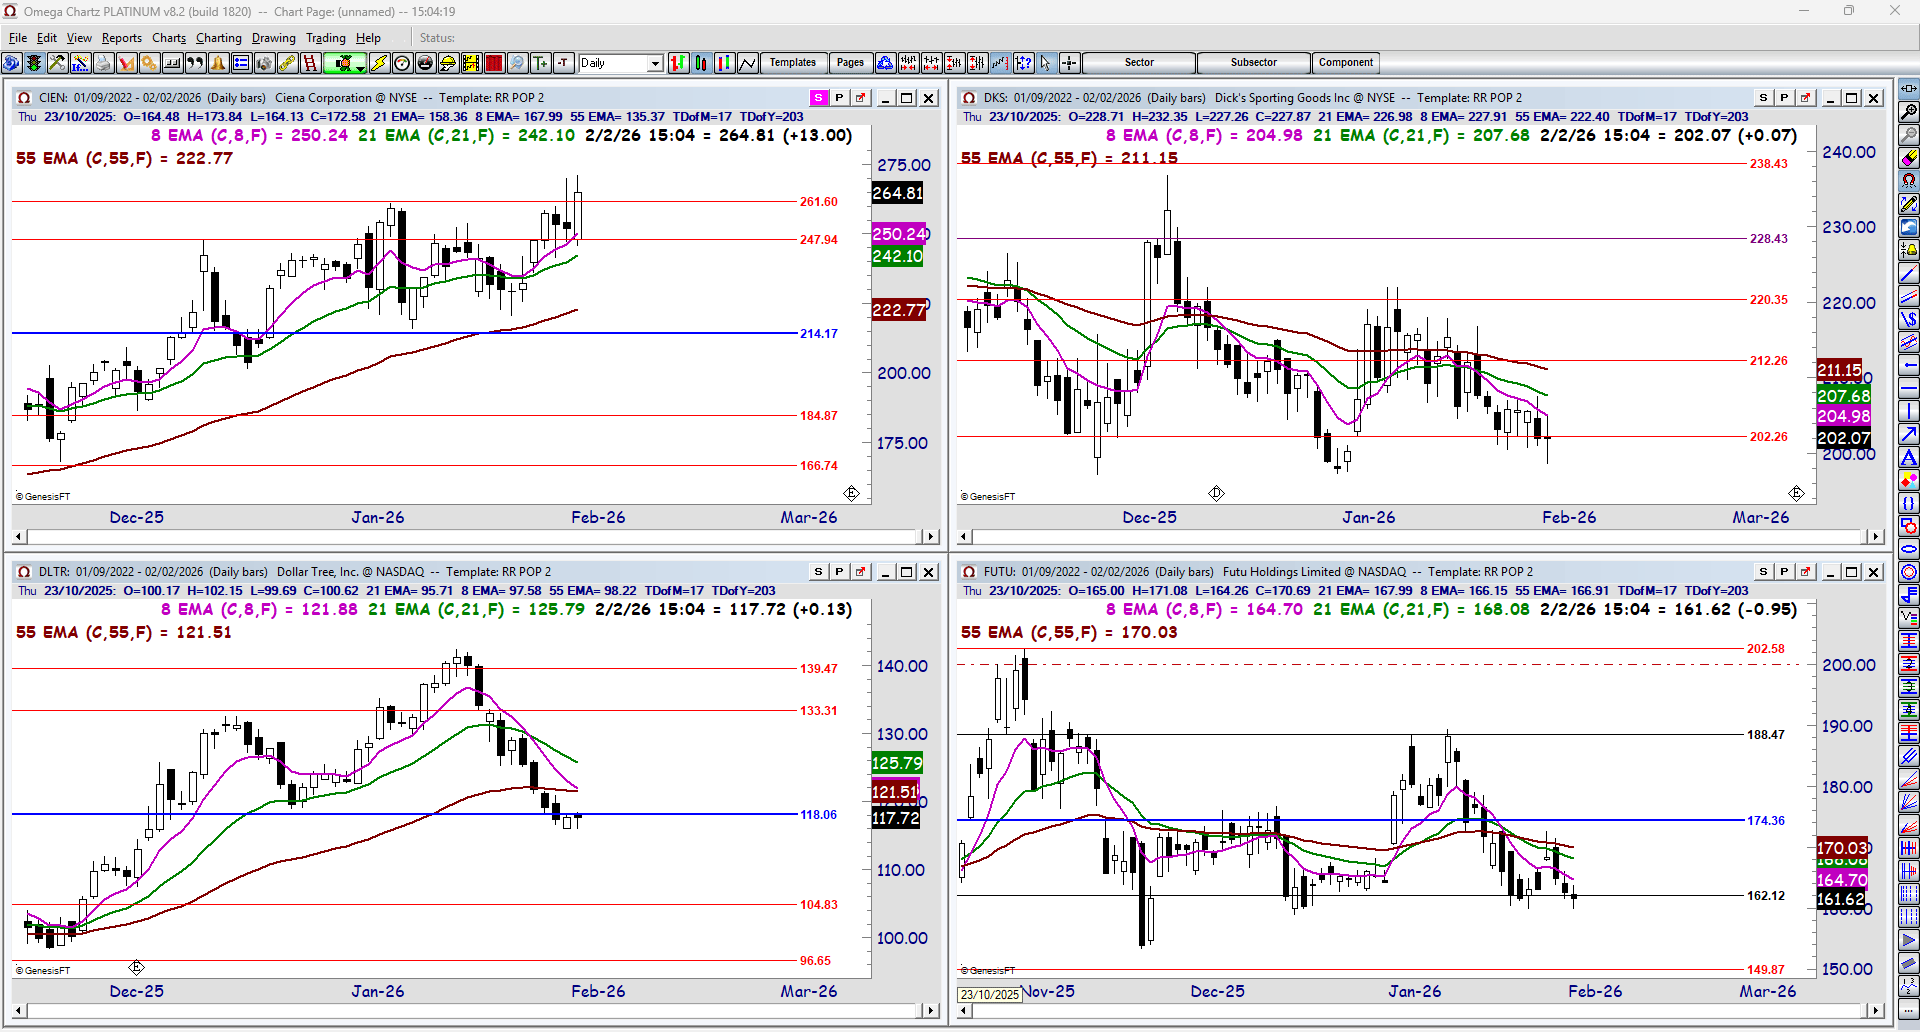Click the recycle triangle toolbar icon
This screenshot has height=1032, width=1920.
tap(885, 63)
